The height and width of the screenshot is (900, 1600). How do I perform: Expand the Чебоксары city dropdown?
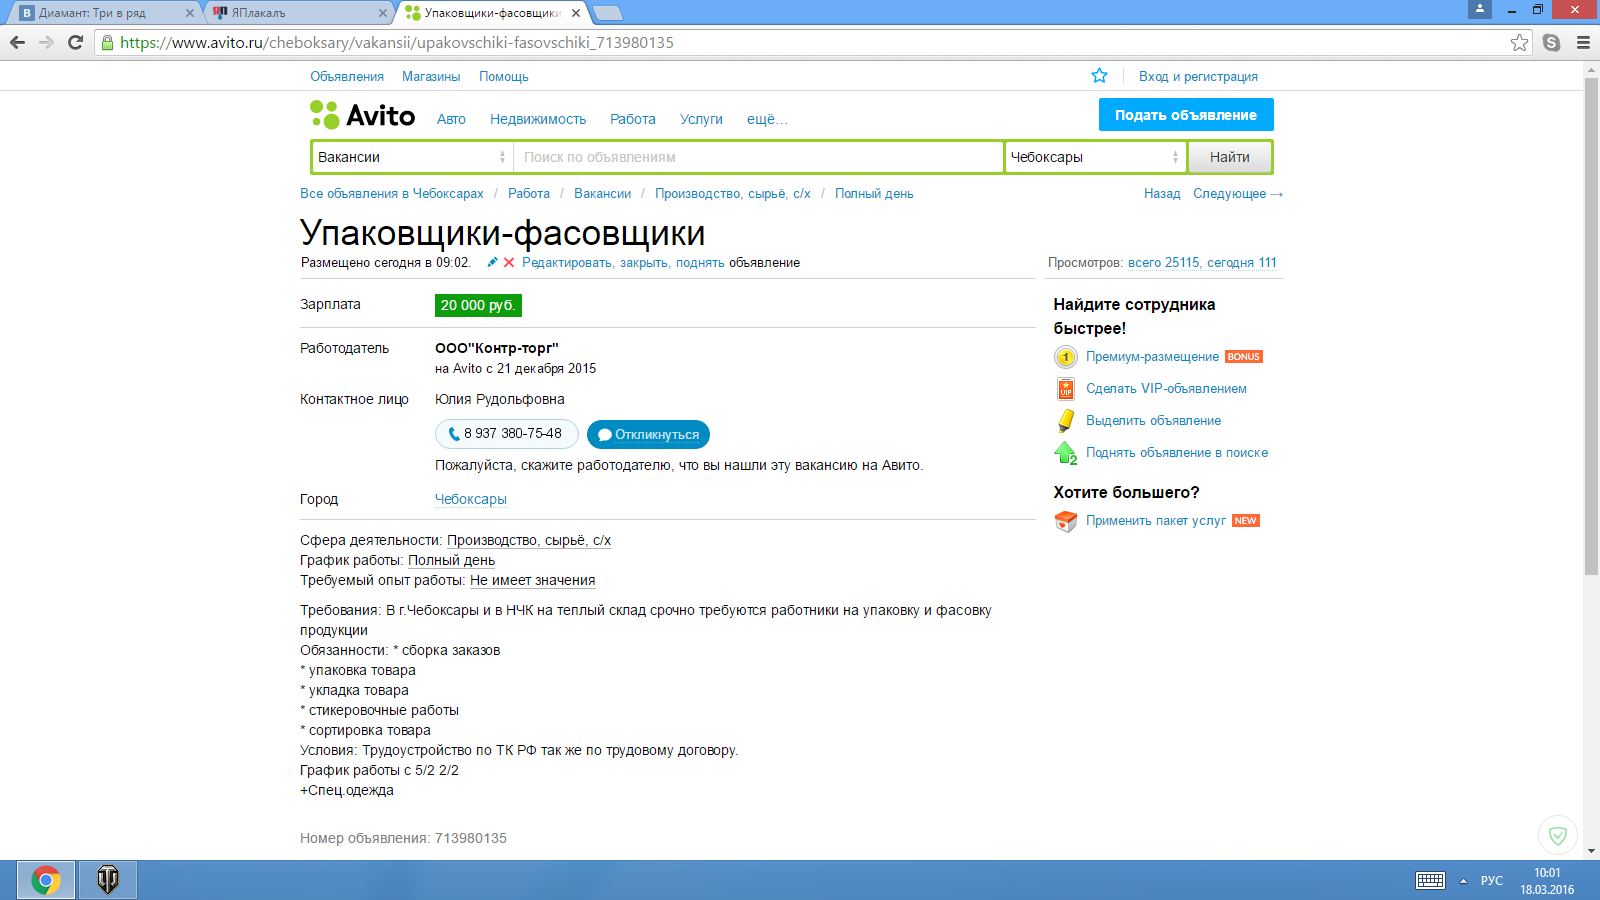1095,157
